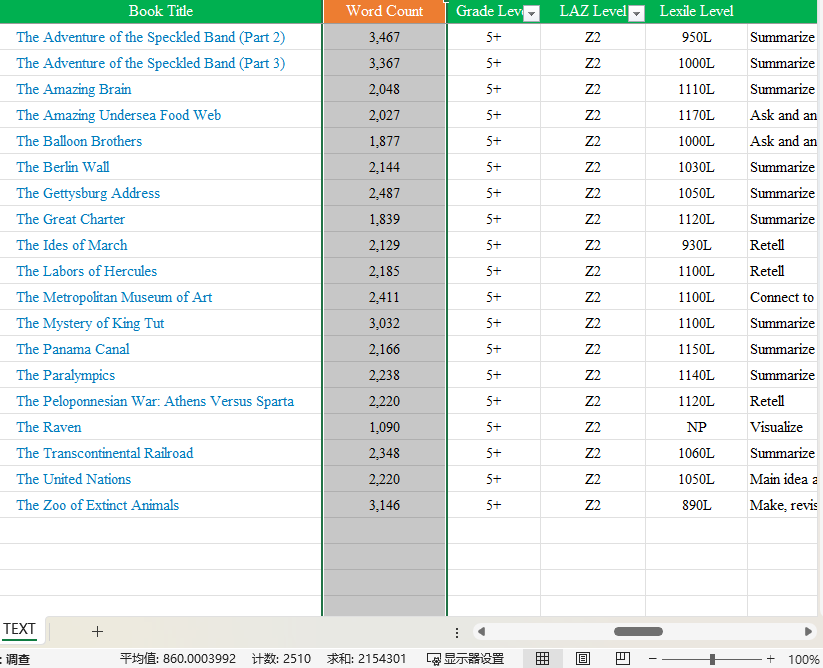Viewport: 823px width, 668px height.
Task: Switch to Page Break Preview view
Action: click(x=622, y=659)
